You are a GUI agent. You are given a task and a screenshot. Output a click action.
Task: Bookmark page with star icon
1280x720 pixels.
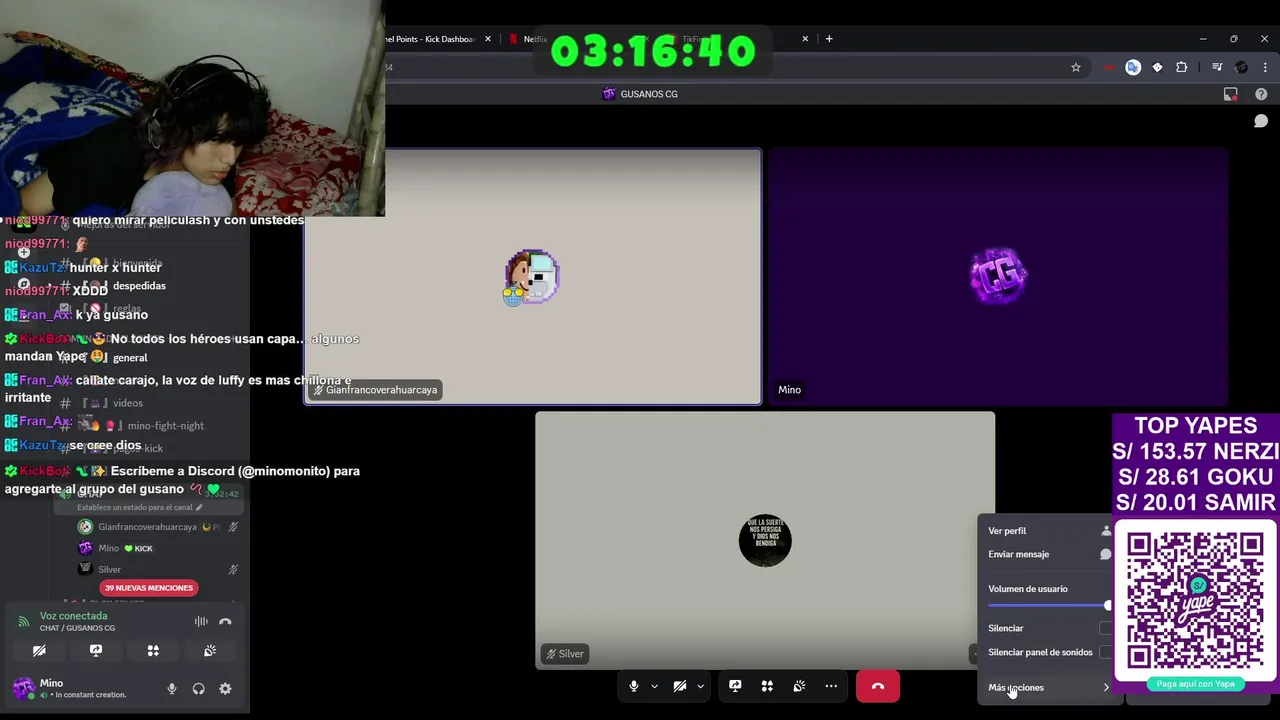tap(1076, 67)
